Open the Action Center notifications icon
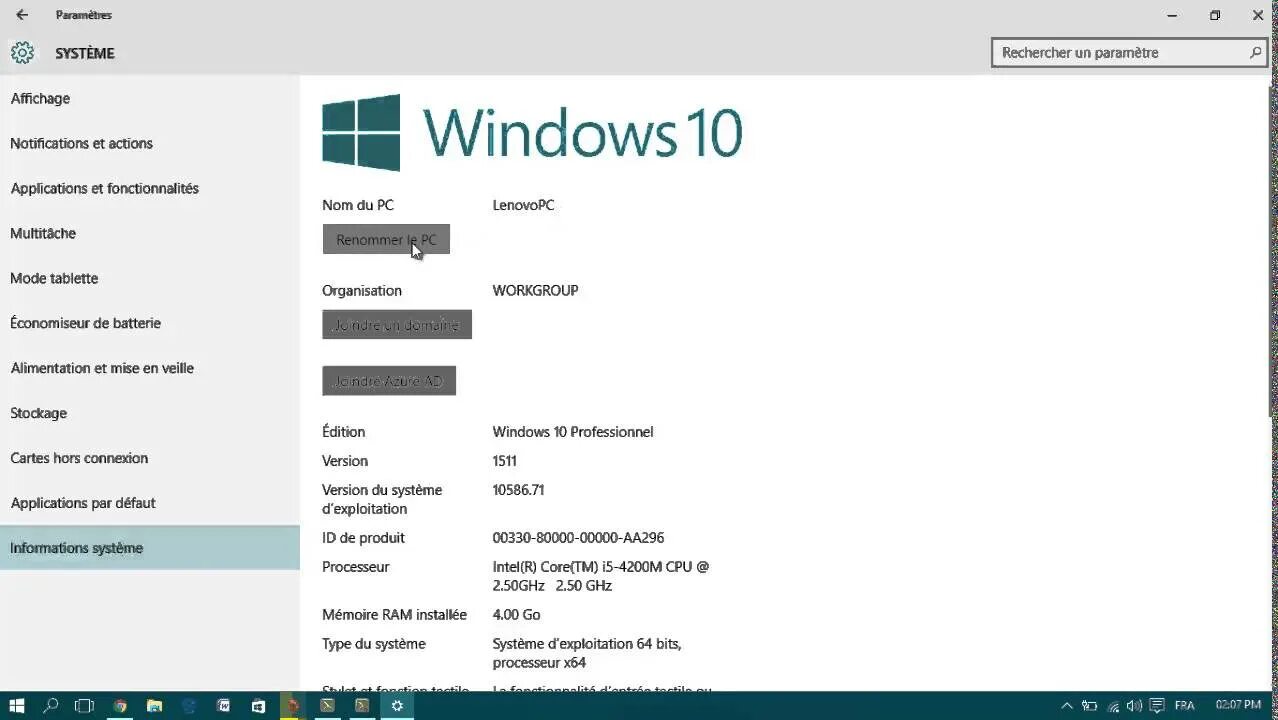The width and height of the screenshot is (1278, 720). 1157,705
